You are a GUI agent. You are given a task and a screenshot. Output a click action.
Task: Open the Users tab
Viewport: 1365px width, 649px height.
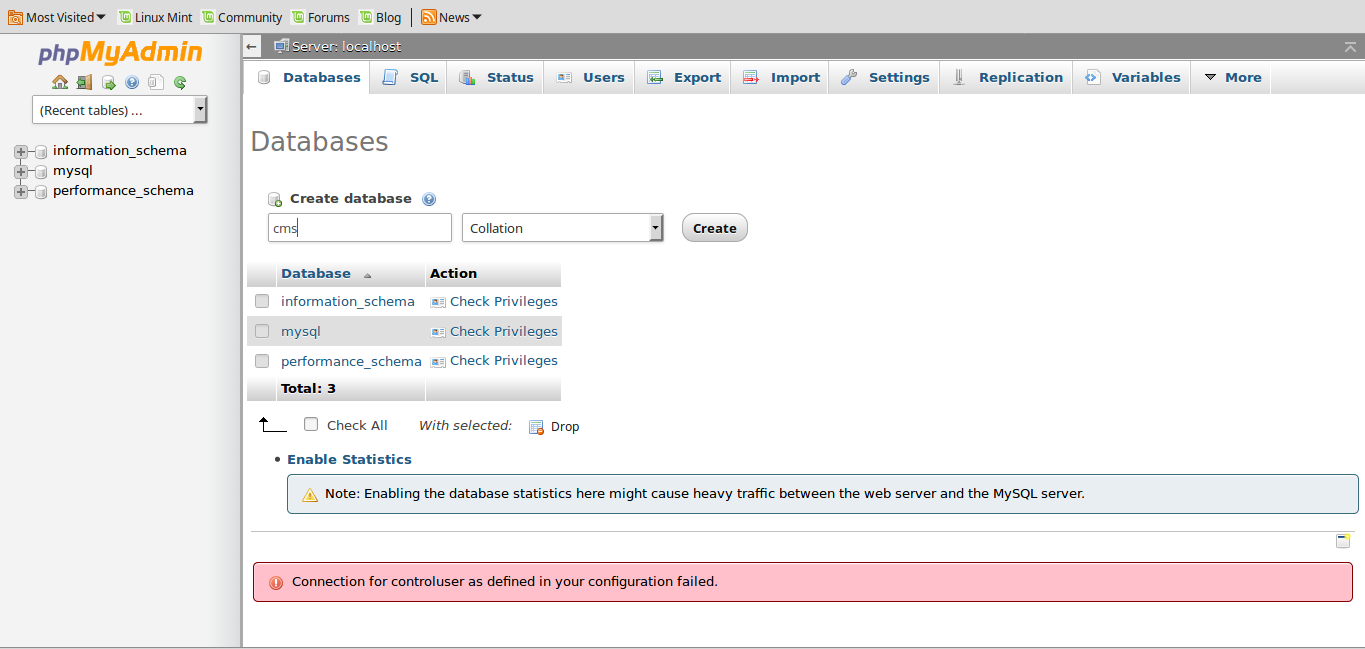(x=590, y=77)
